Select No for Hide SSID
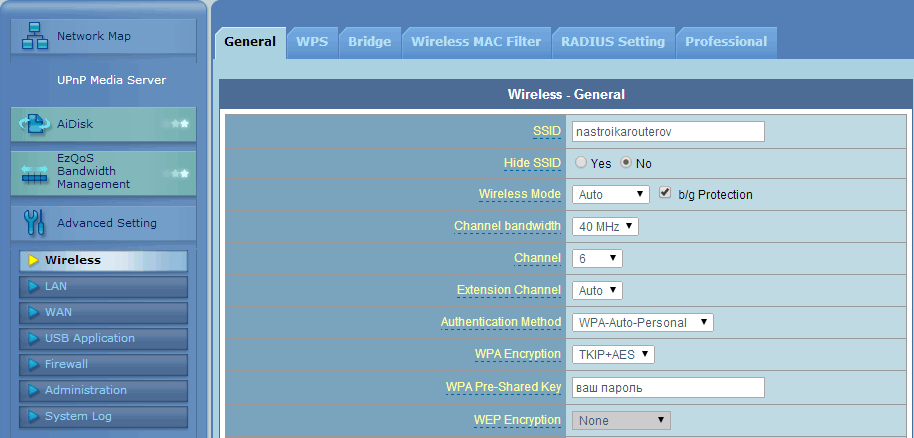This screenshot has width=914, height=438. click(627, 163)
